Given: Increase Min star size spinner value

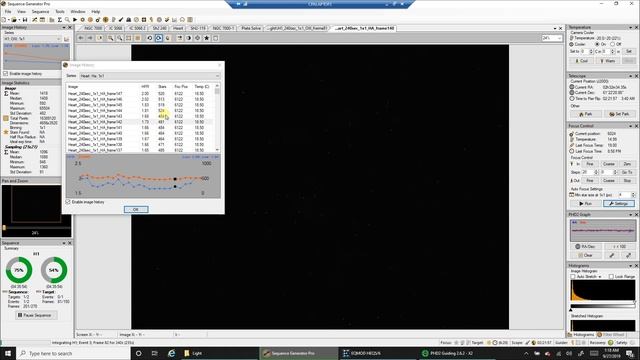Looking at the screenshot, I should point(633,193).
